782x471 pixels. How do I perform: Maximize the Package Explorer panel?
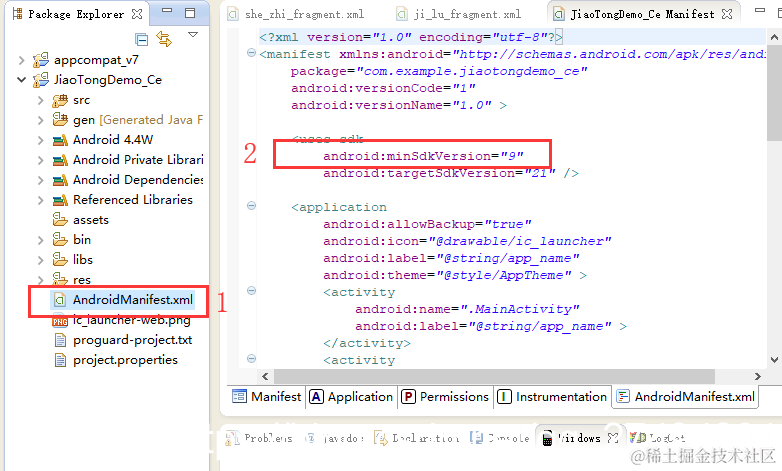coord(190,13)
